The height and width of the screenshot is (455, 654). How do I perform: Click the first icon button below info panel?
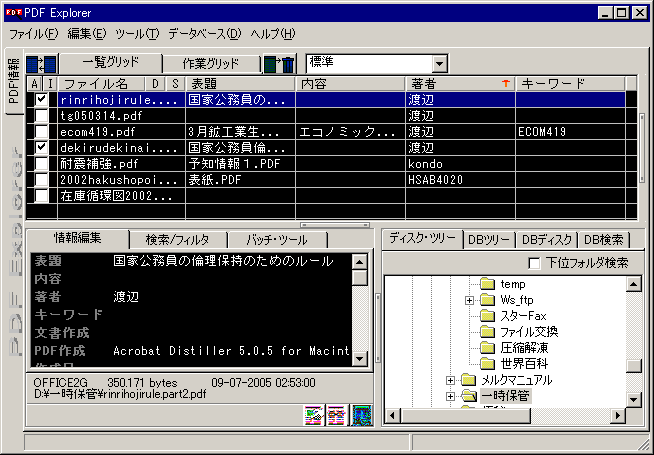tap(314, 413)
